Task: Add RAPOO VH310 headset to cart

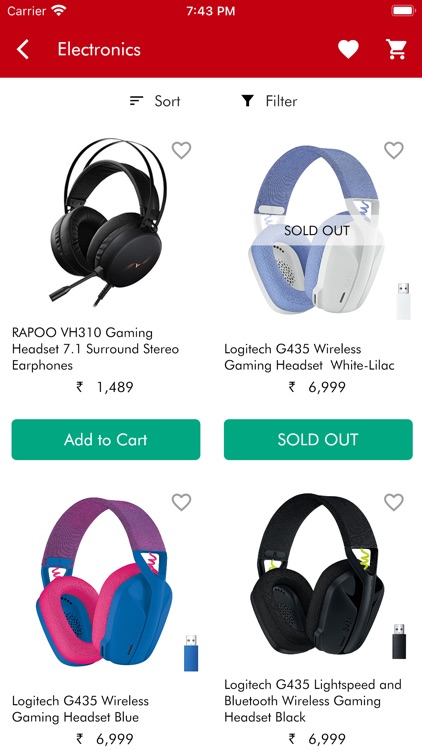Action: pos(106,440)
